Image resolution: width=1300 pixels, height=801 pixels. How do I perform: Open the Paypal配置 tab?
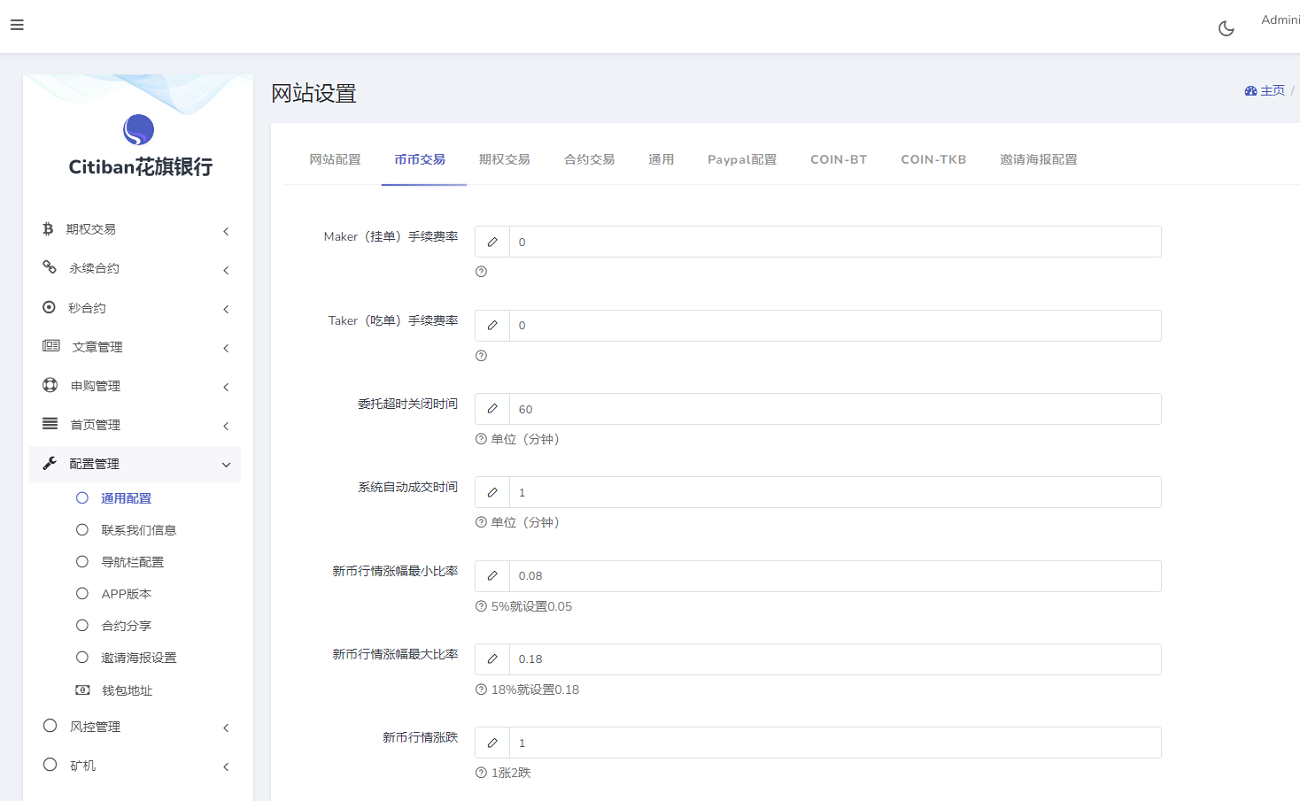[x=742, y=159]
